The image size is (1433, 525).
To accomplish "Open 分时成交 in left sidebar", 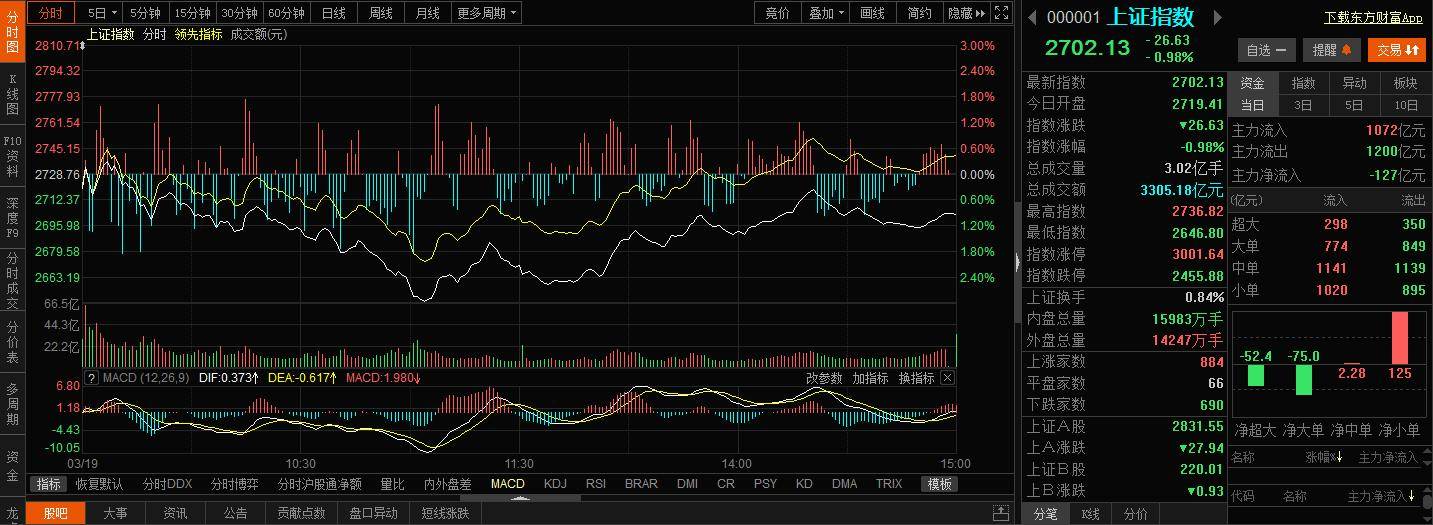I will click(x=13, y=281).
